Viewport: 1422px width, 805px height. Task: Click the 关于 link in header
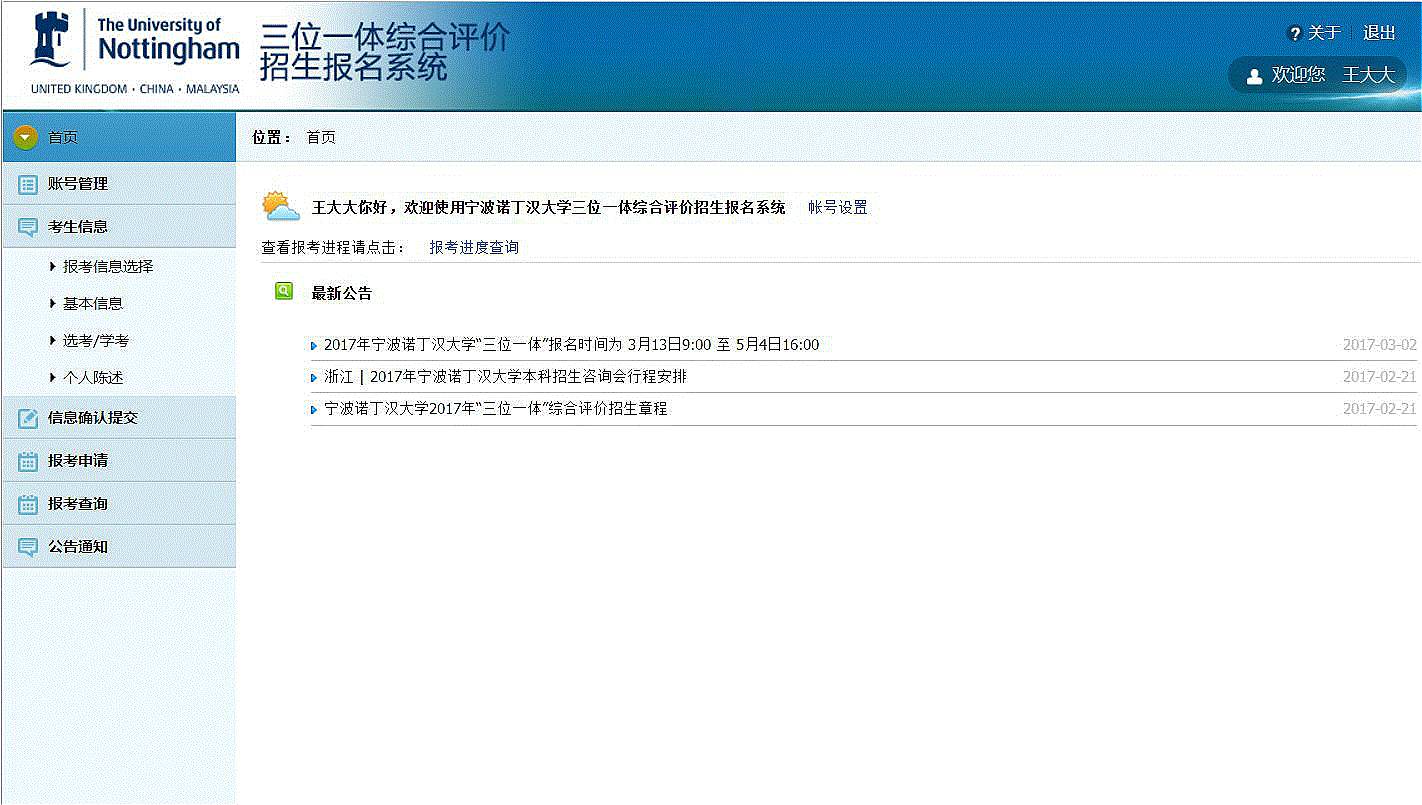pyautogui.click(x=1324, y=33)
